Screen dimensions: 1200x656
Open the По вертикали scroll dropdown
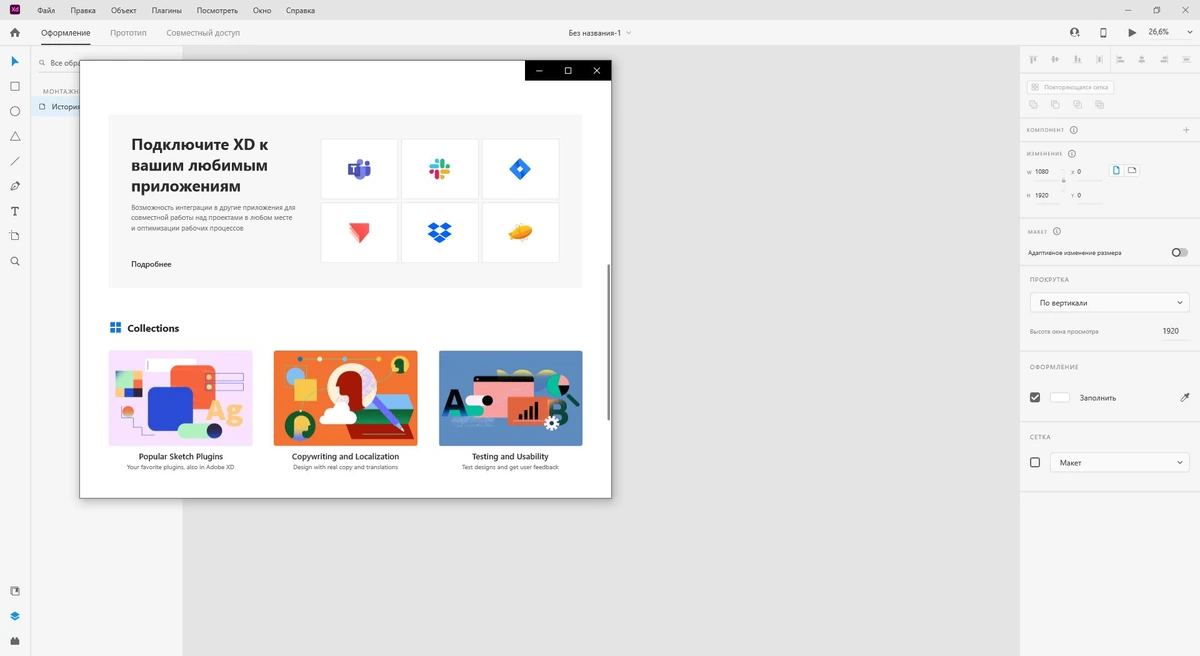(1110, 302)
